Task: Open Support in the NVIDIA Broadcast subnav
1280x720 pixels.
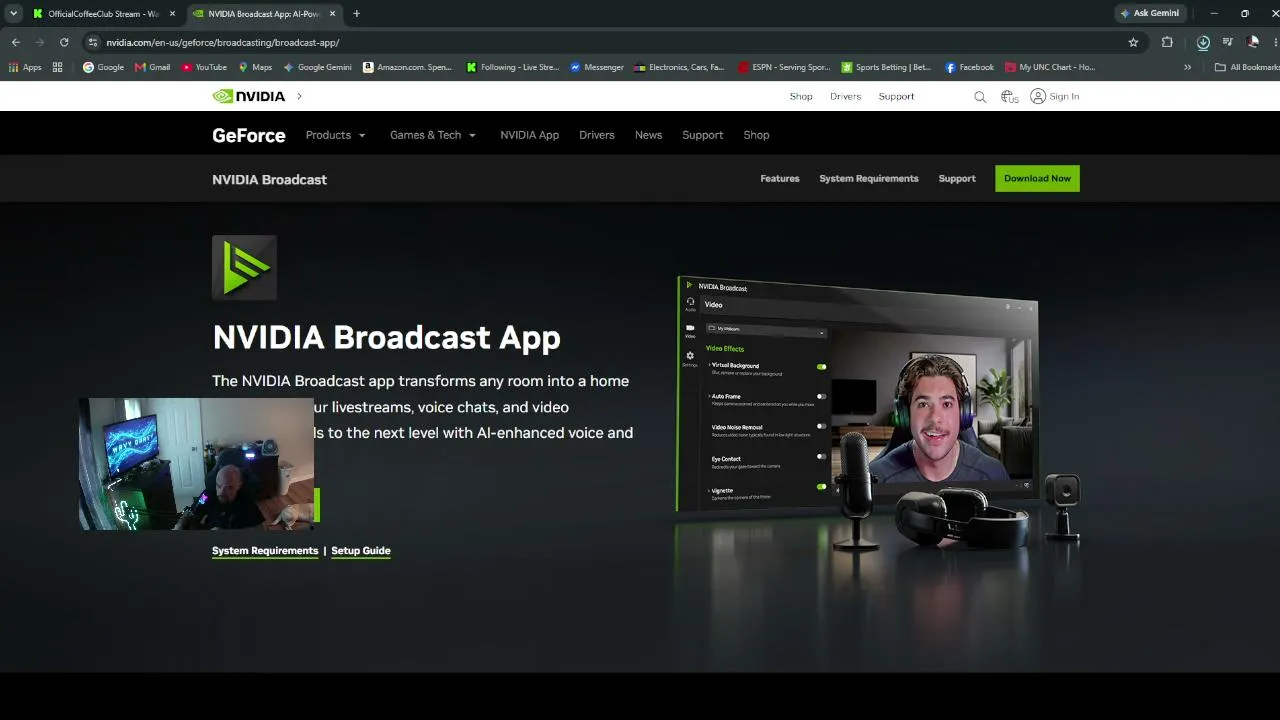Action: click(x=957, y=178)
